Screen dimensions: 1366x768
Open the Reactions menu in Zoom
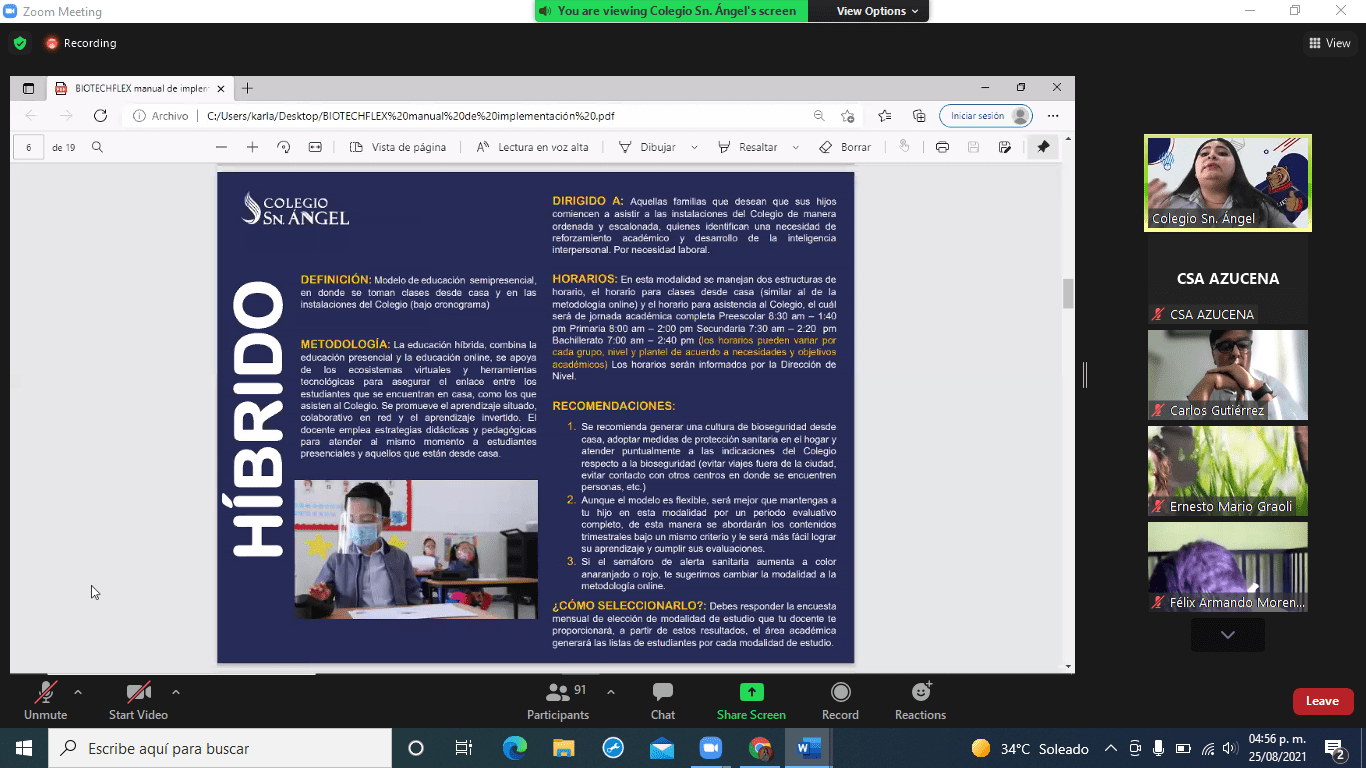[920, 700]
